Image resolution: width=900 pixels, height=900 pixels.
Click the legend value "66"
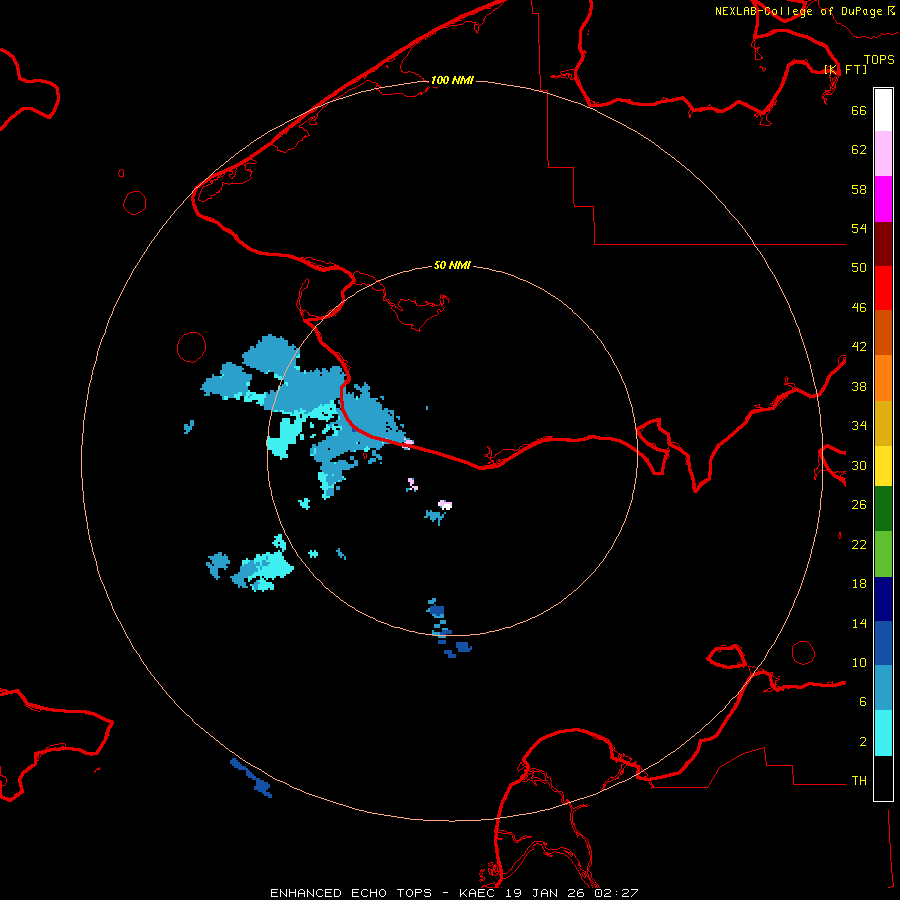859,110
